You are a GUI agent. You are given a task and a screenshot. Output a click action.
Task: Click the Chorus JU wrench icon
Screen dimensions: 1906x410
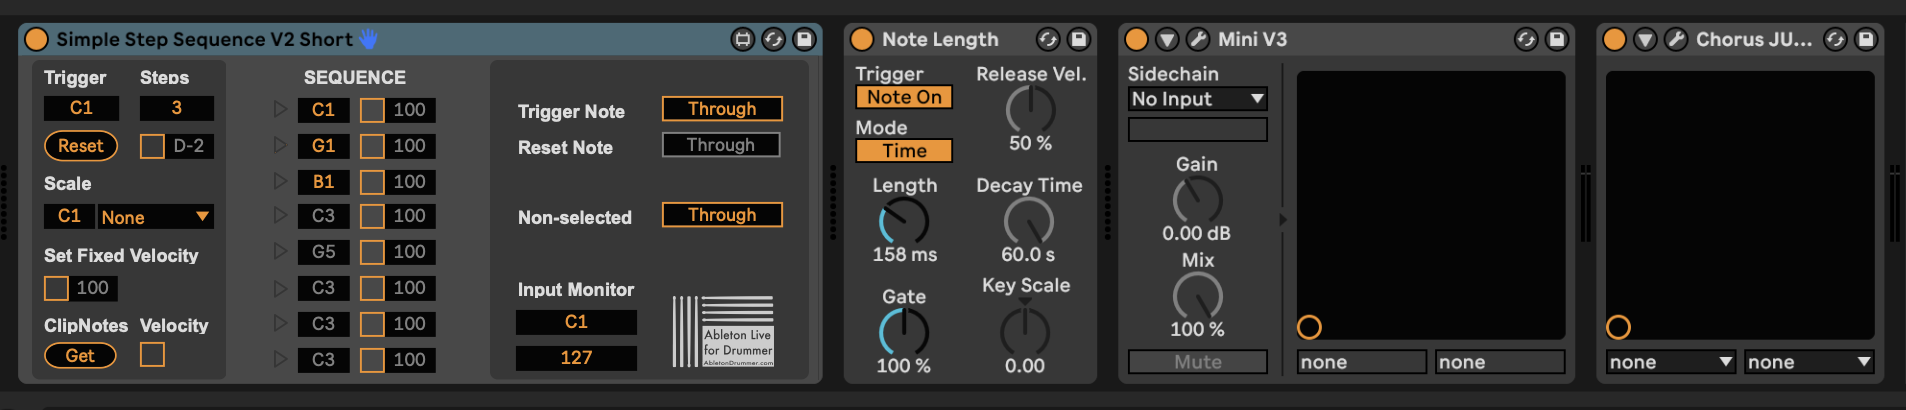(x=1675, y=39)
